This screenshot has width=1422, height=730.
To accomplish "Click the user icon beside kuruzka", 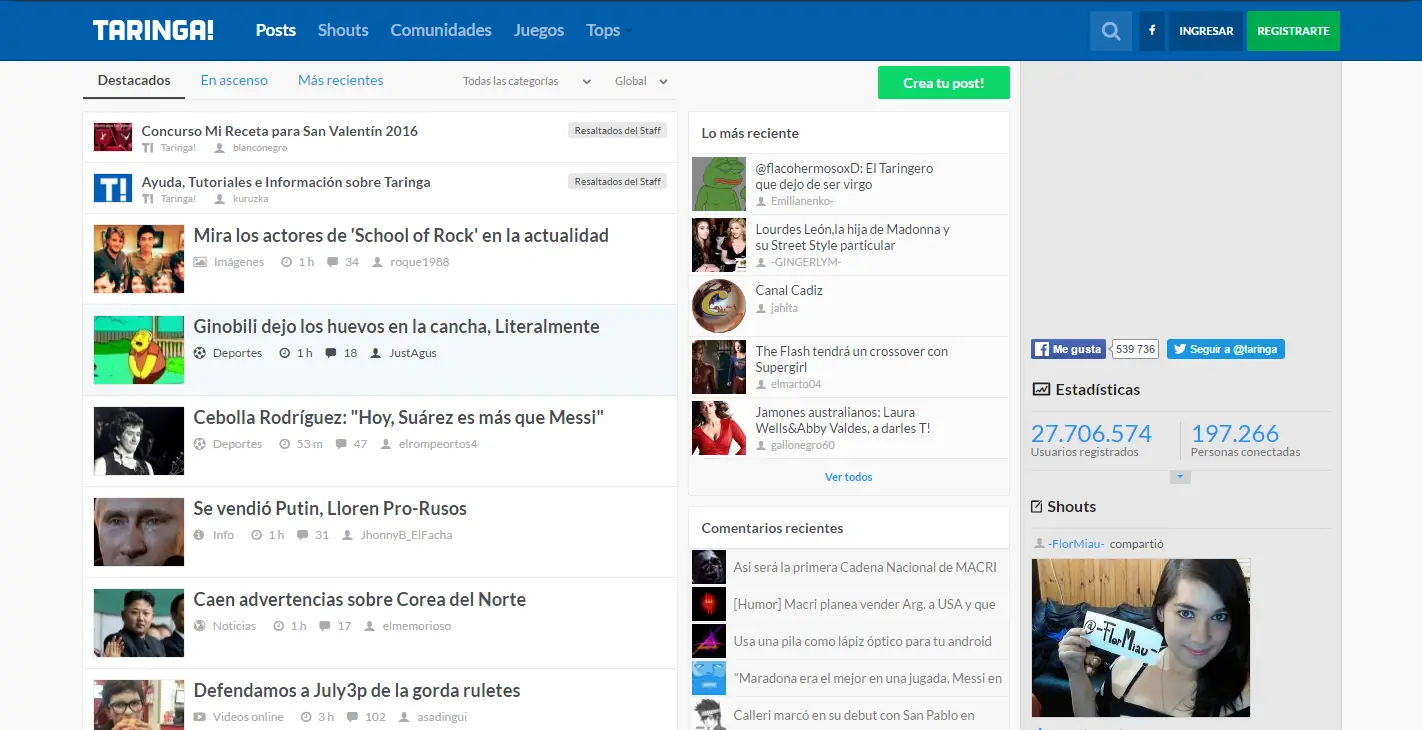I will tap(220, 199).
